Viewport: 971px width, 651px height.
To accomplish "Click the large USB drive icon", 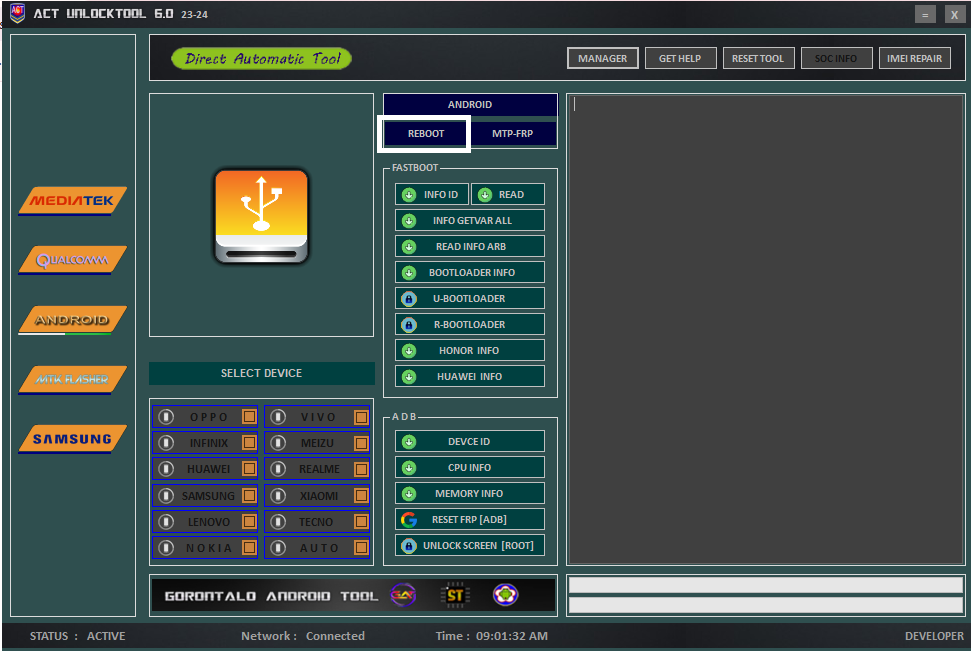I will pos(261,216).
